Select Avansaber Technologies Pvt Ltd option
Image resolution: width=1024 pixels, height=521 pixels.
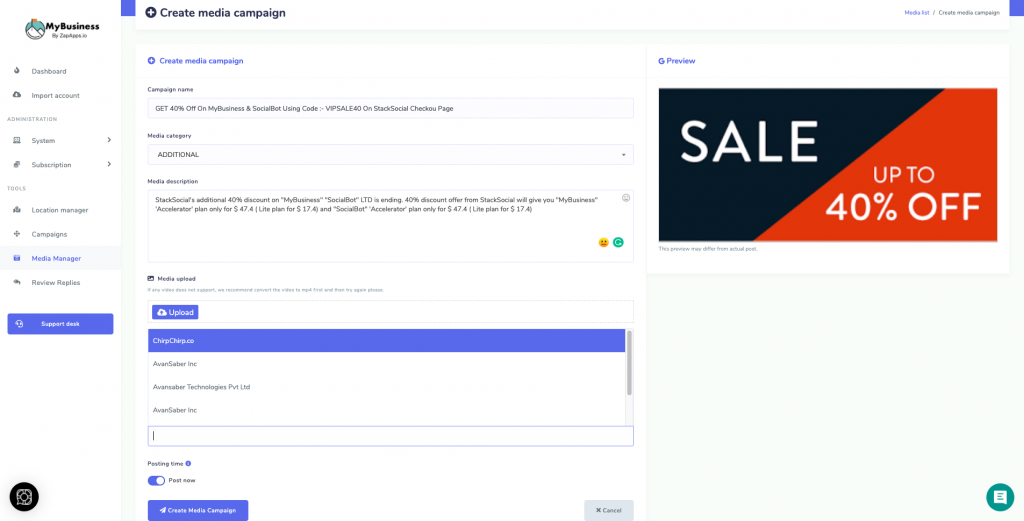click(386, 387)
